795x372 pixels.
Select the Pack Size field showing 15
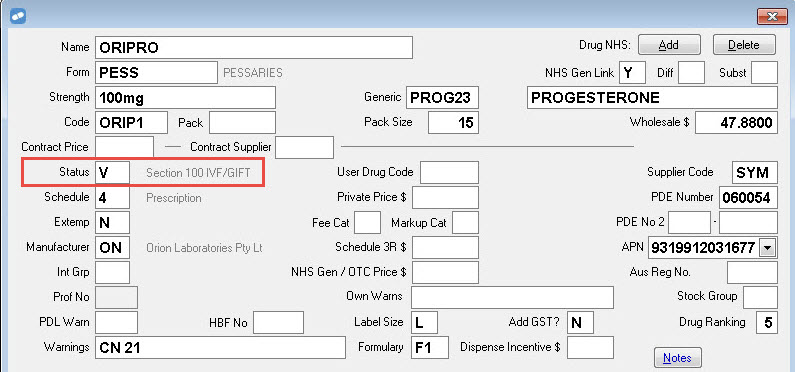point(453,123)
